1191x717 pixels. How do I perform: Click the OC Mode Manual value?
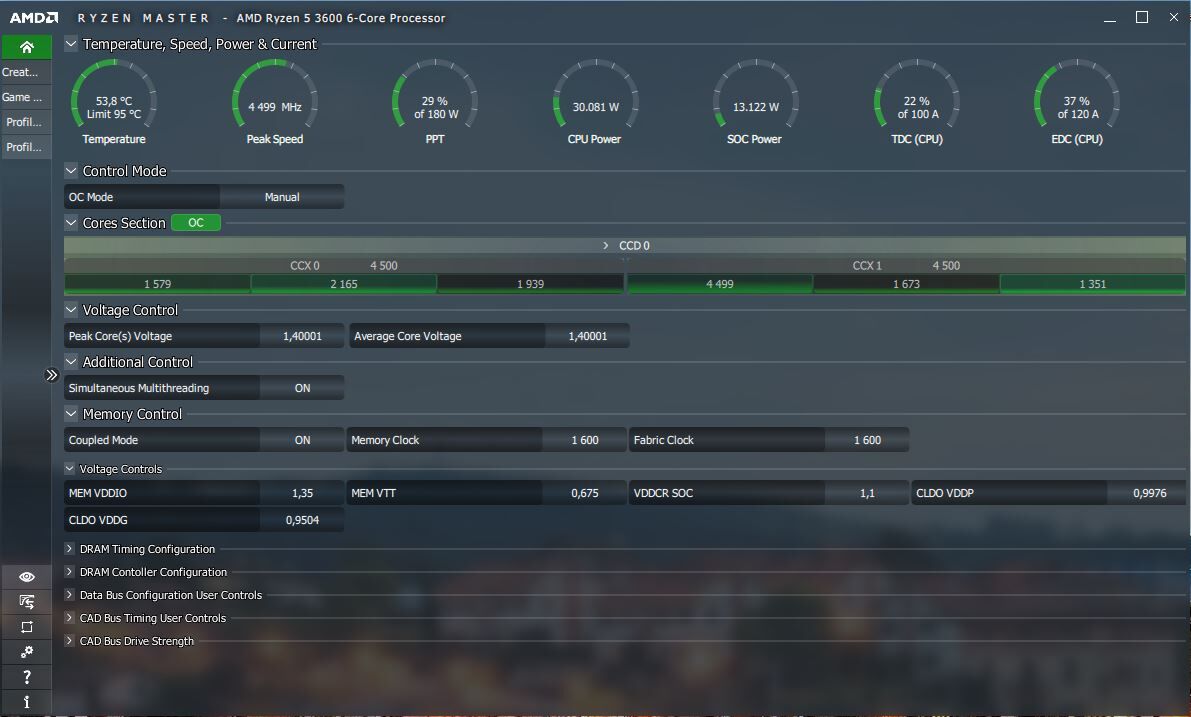coord(282,197)
